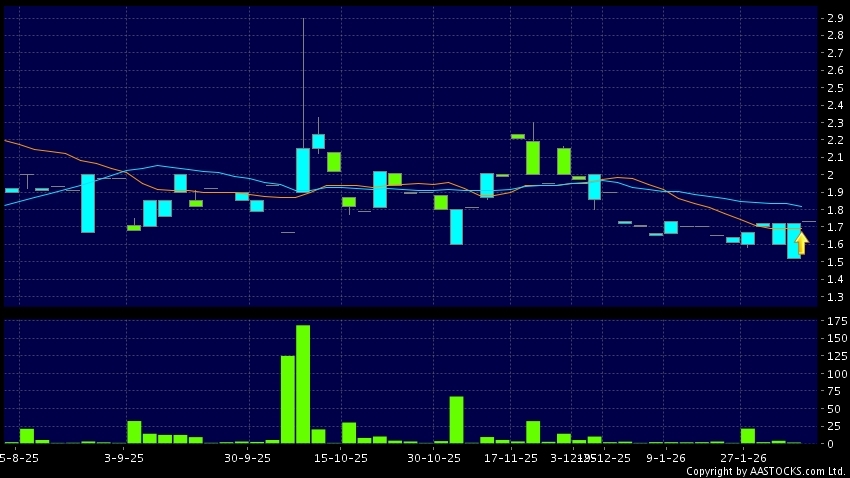The image size is (850, 478).
Task: Select the 9-1-26 date label
Action: click(665, 459)
